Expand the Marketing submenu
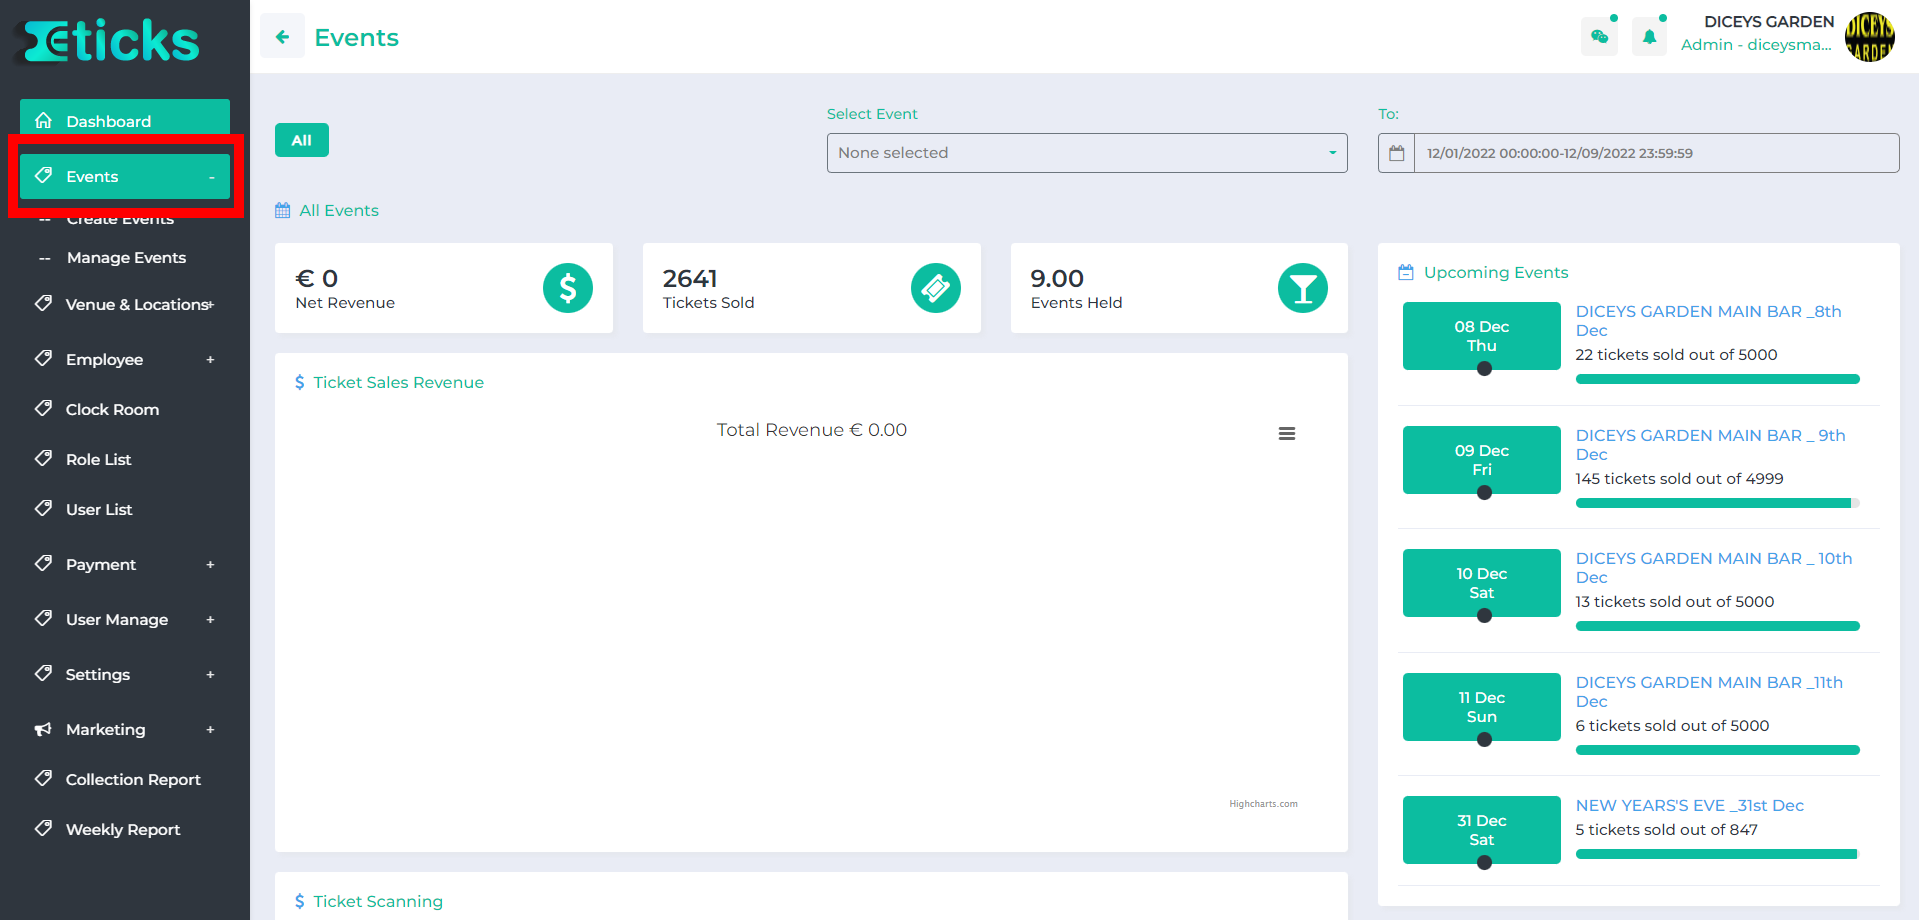The image size is (1920, 920). point(210,729)
